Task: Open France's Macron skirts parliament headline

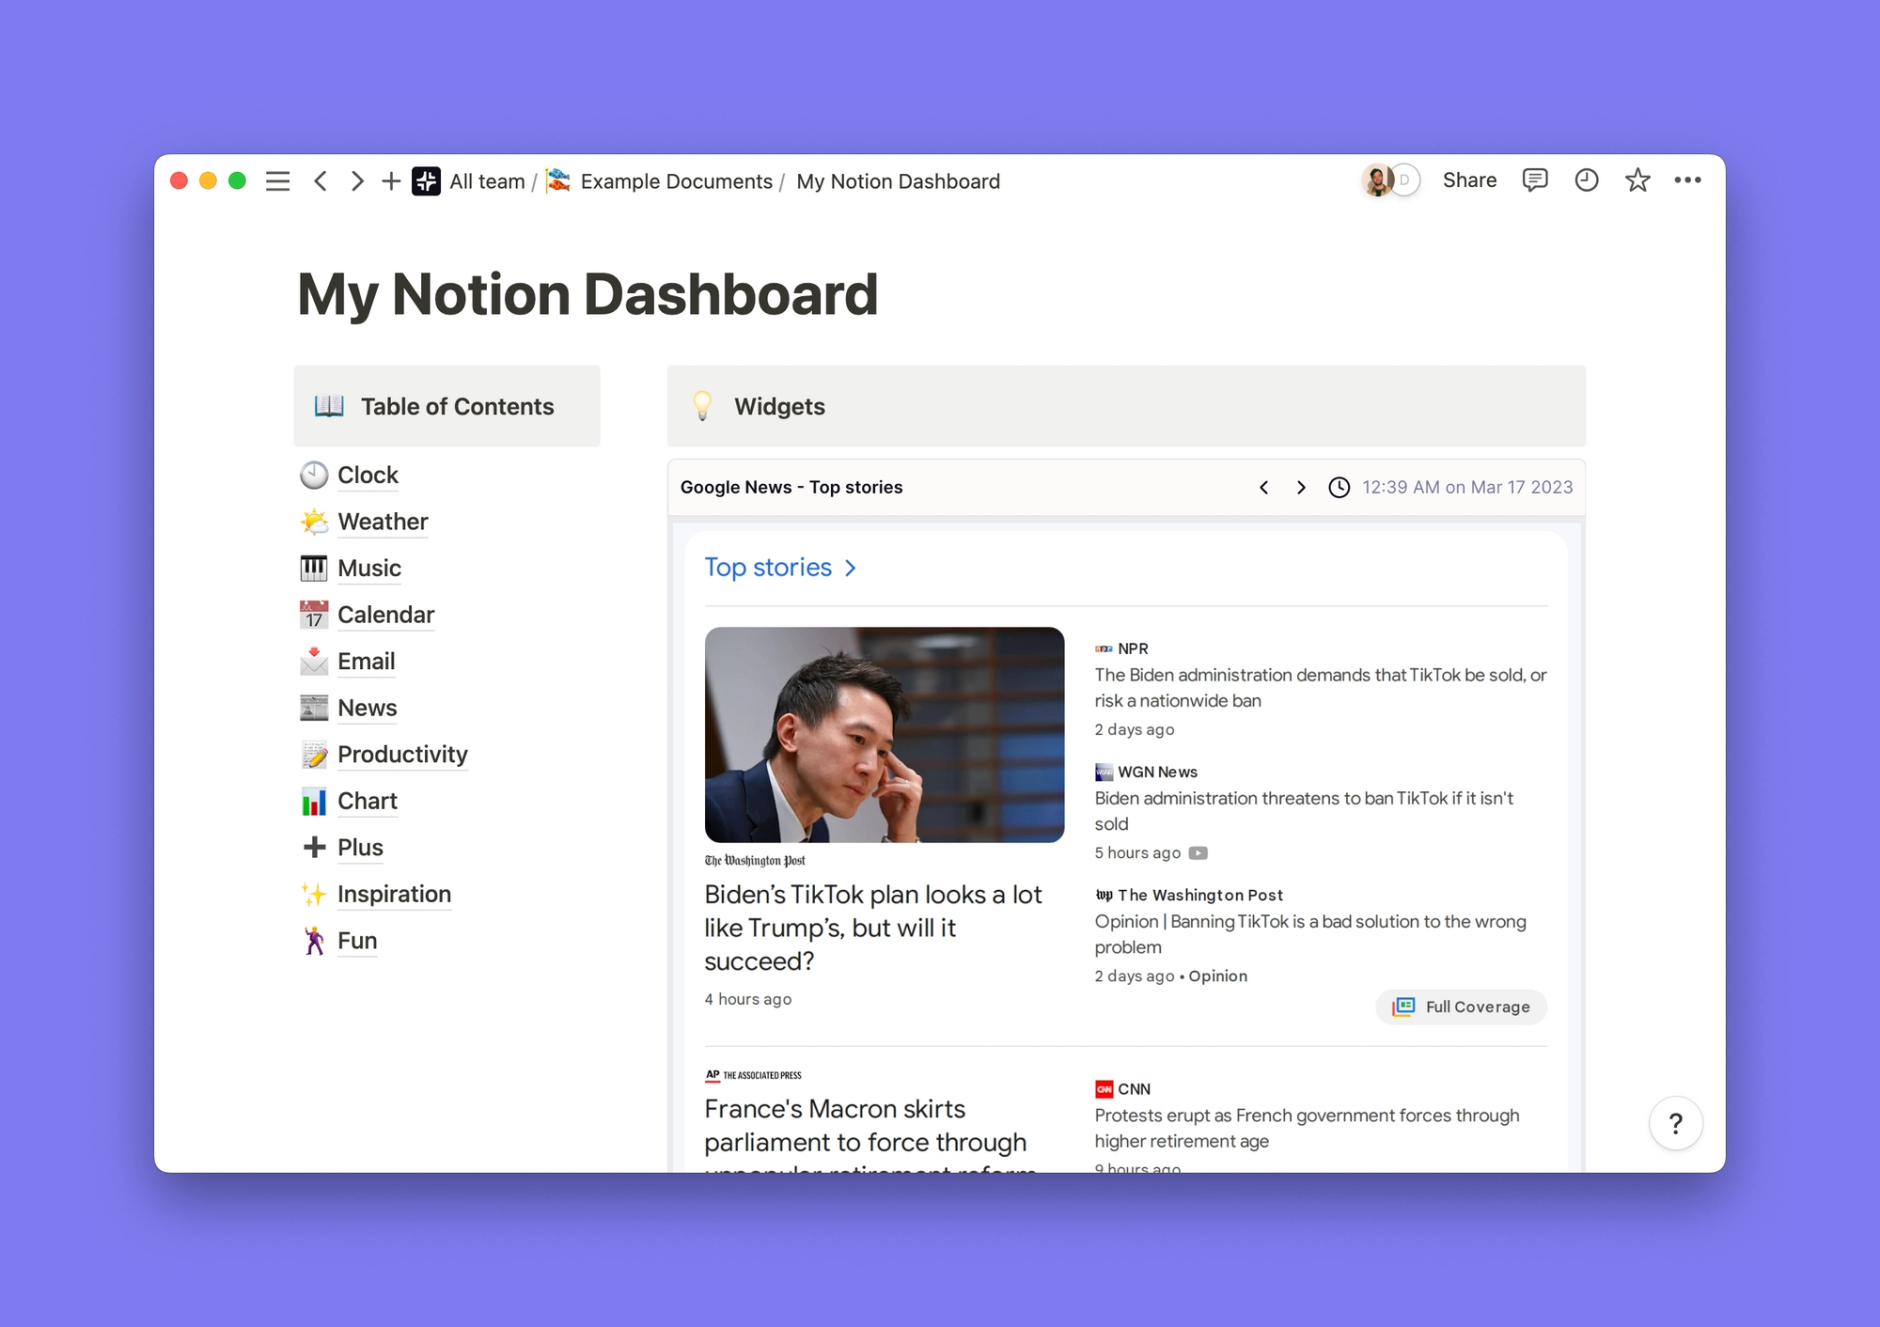Action: point(870,1137)
